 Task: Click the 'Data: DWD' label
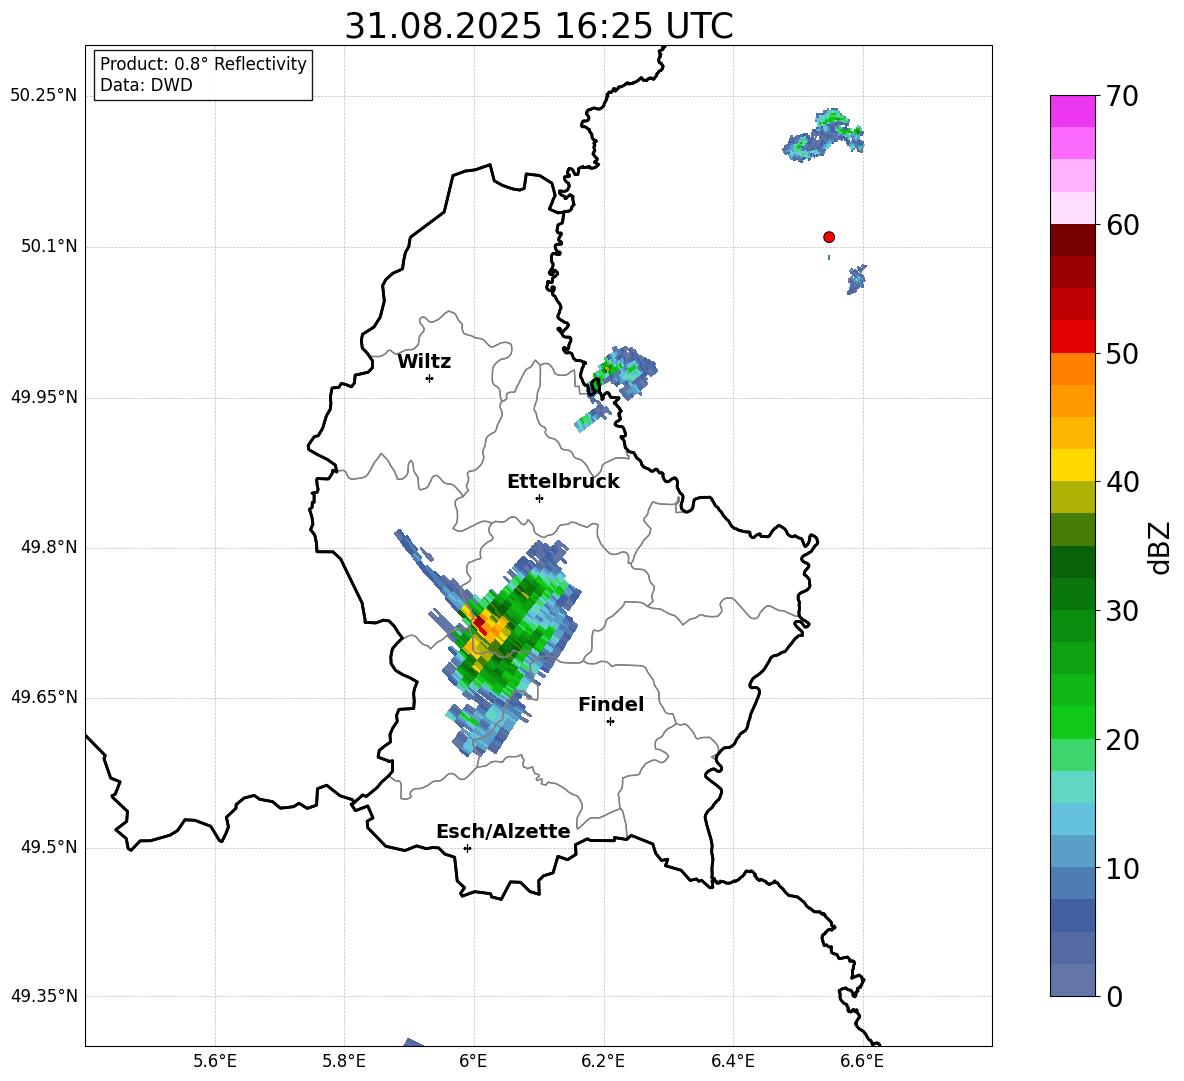tap(146, 85)
